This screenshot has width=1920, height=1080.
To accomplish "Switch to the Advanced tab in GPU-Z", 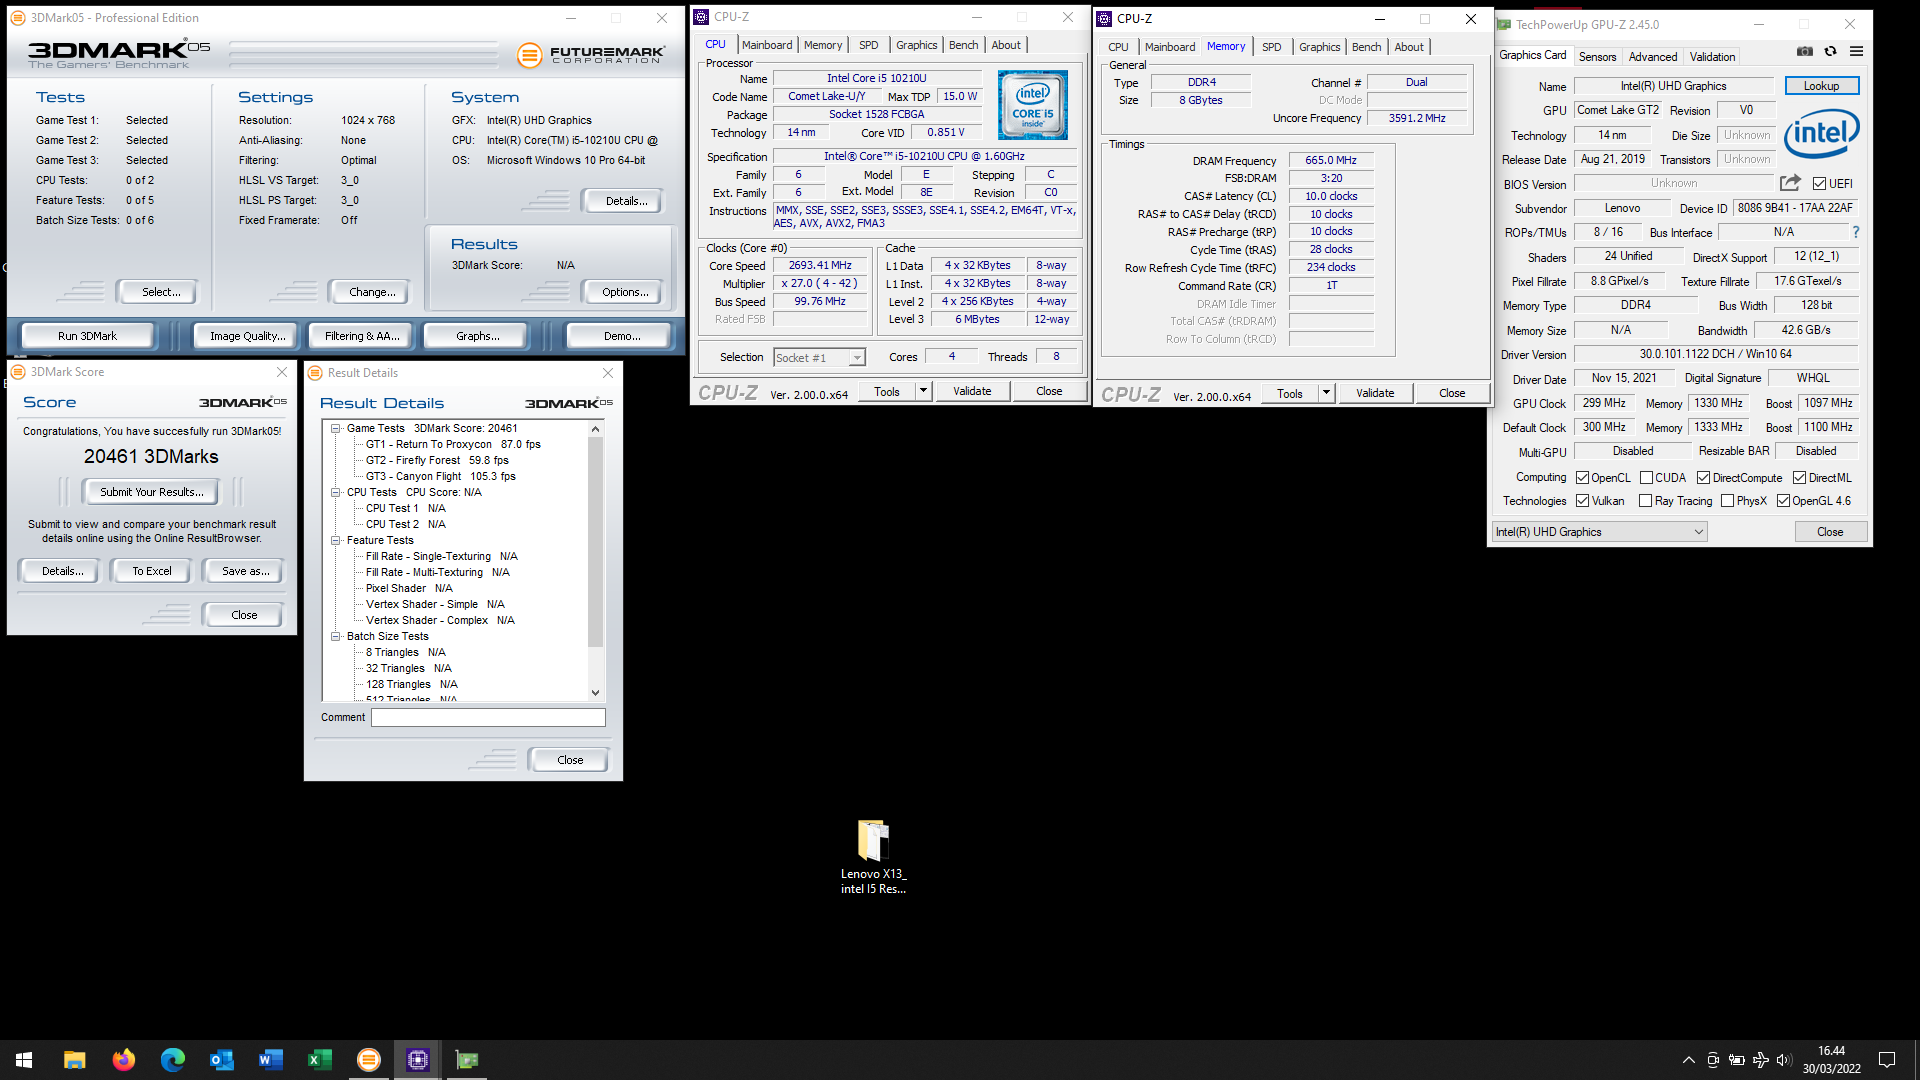I will click(x=1652, y=57).
